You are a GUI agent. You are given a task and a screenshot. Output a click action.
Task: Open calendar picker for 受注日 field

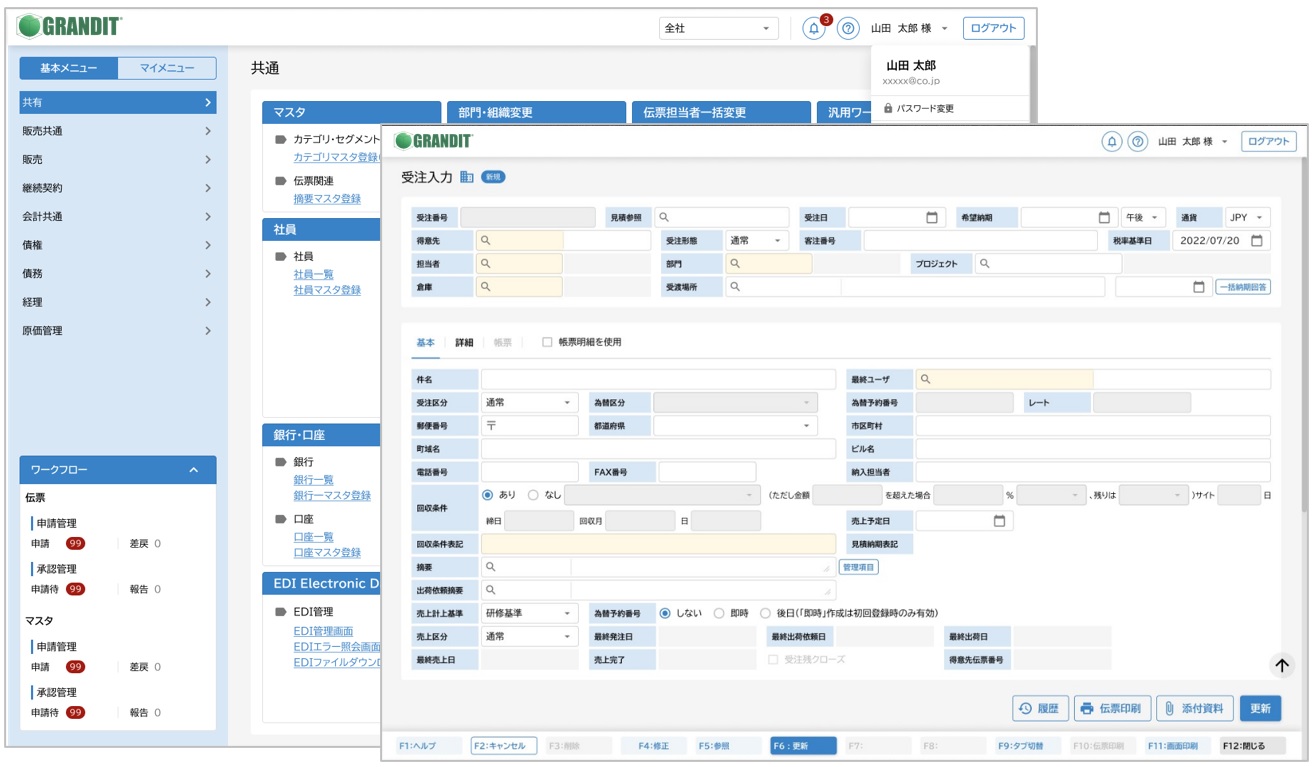click(x=932, y=217)
